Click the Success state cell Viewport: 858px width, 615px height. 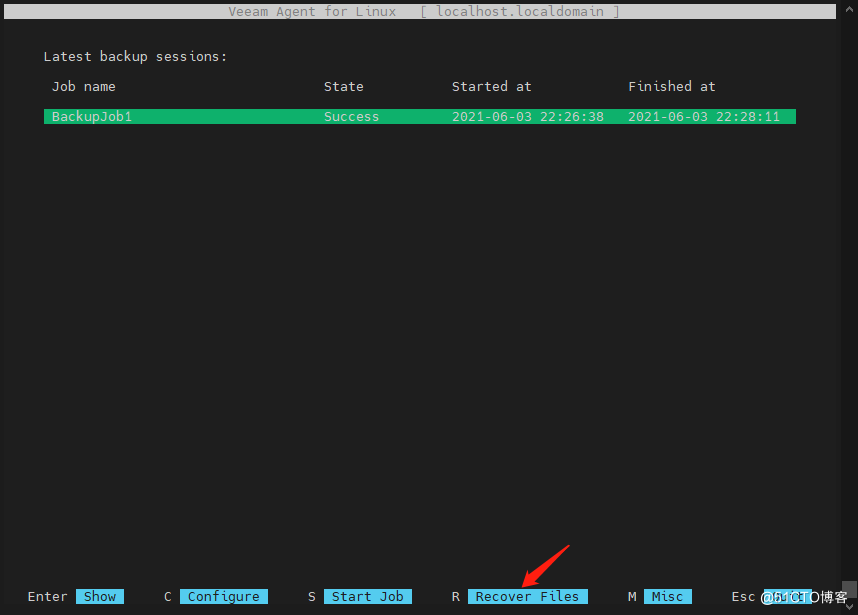point(351,117)
